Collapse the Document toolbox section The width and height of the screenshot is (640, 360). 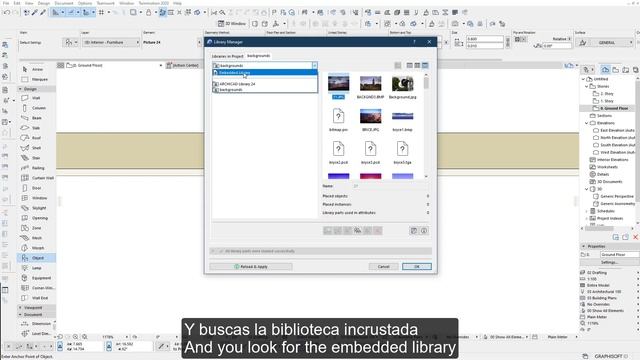20,315
